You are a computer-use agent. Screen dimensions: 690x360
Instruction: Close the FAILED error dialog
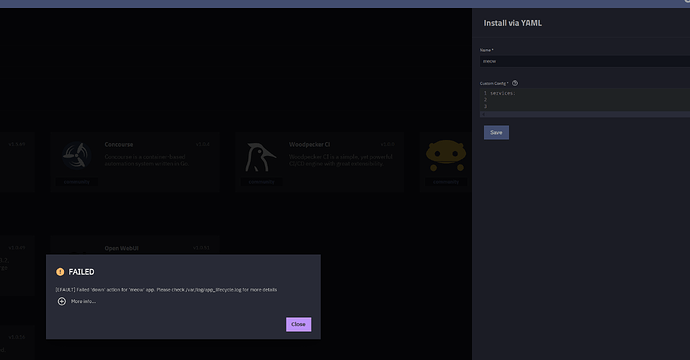tap(298, 324)
